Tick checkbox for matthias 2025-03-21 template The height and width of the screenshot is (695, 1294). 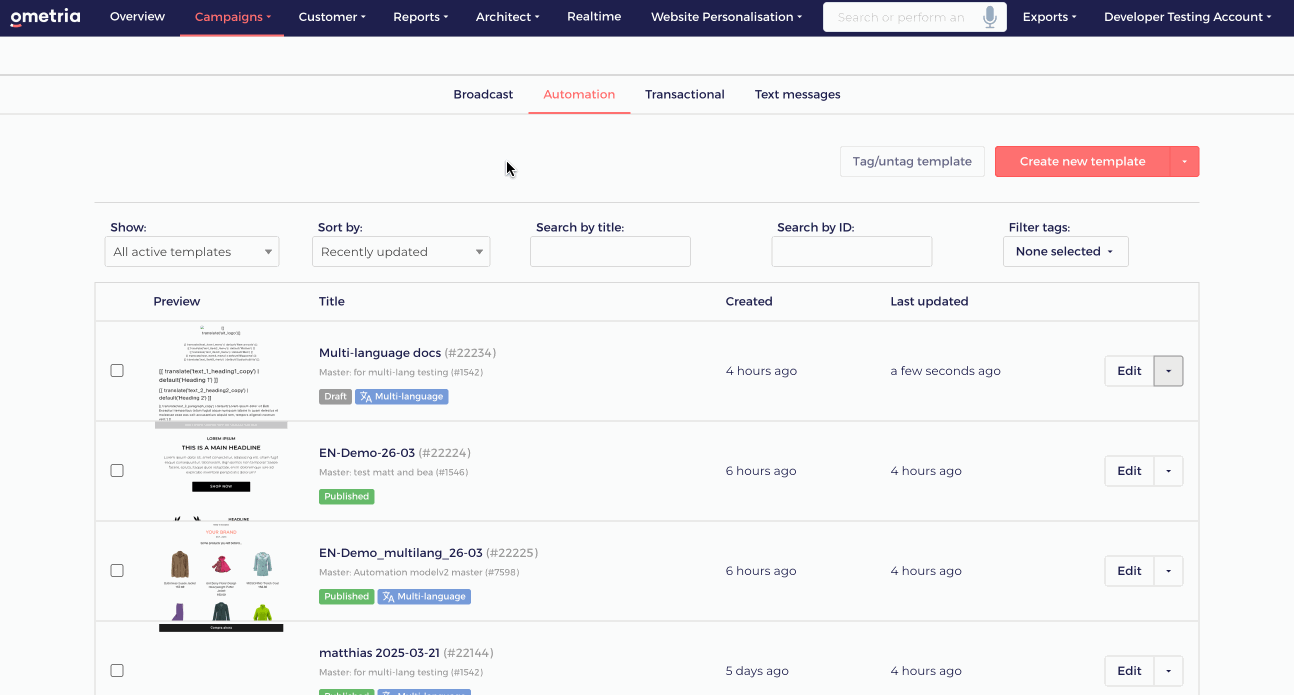[117, 670]
